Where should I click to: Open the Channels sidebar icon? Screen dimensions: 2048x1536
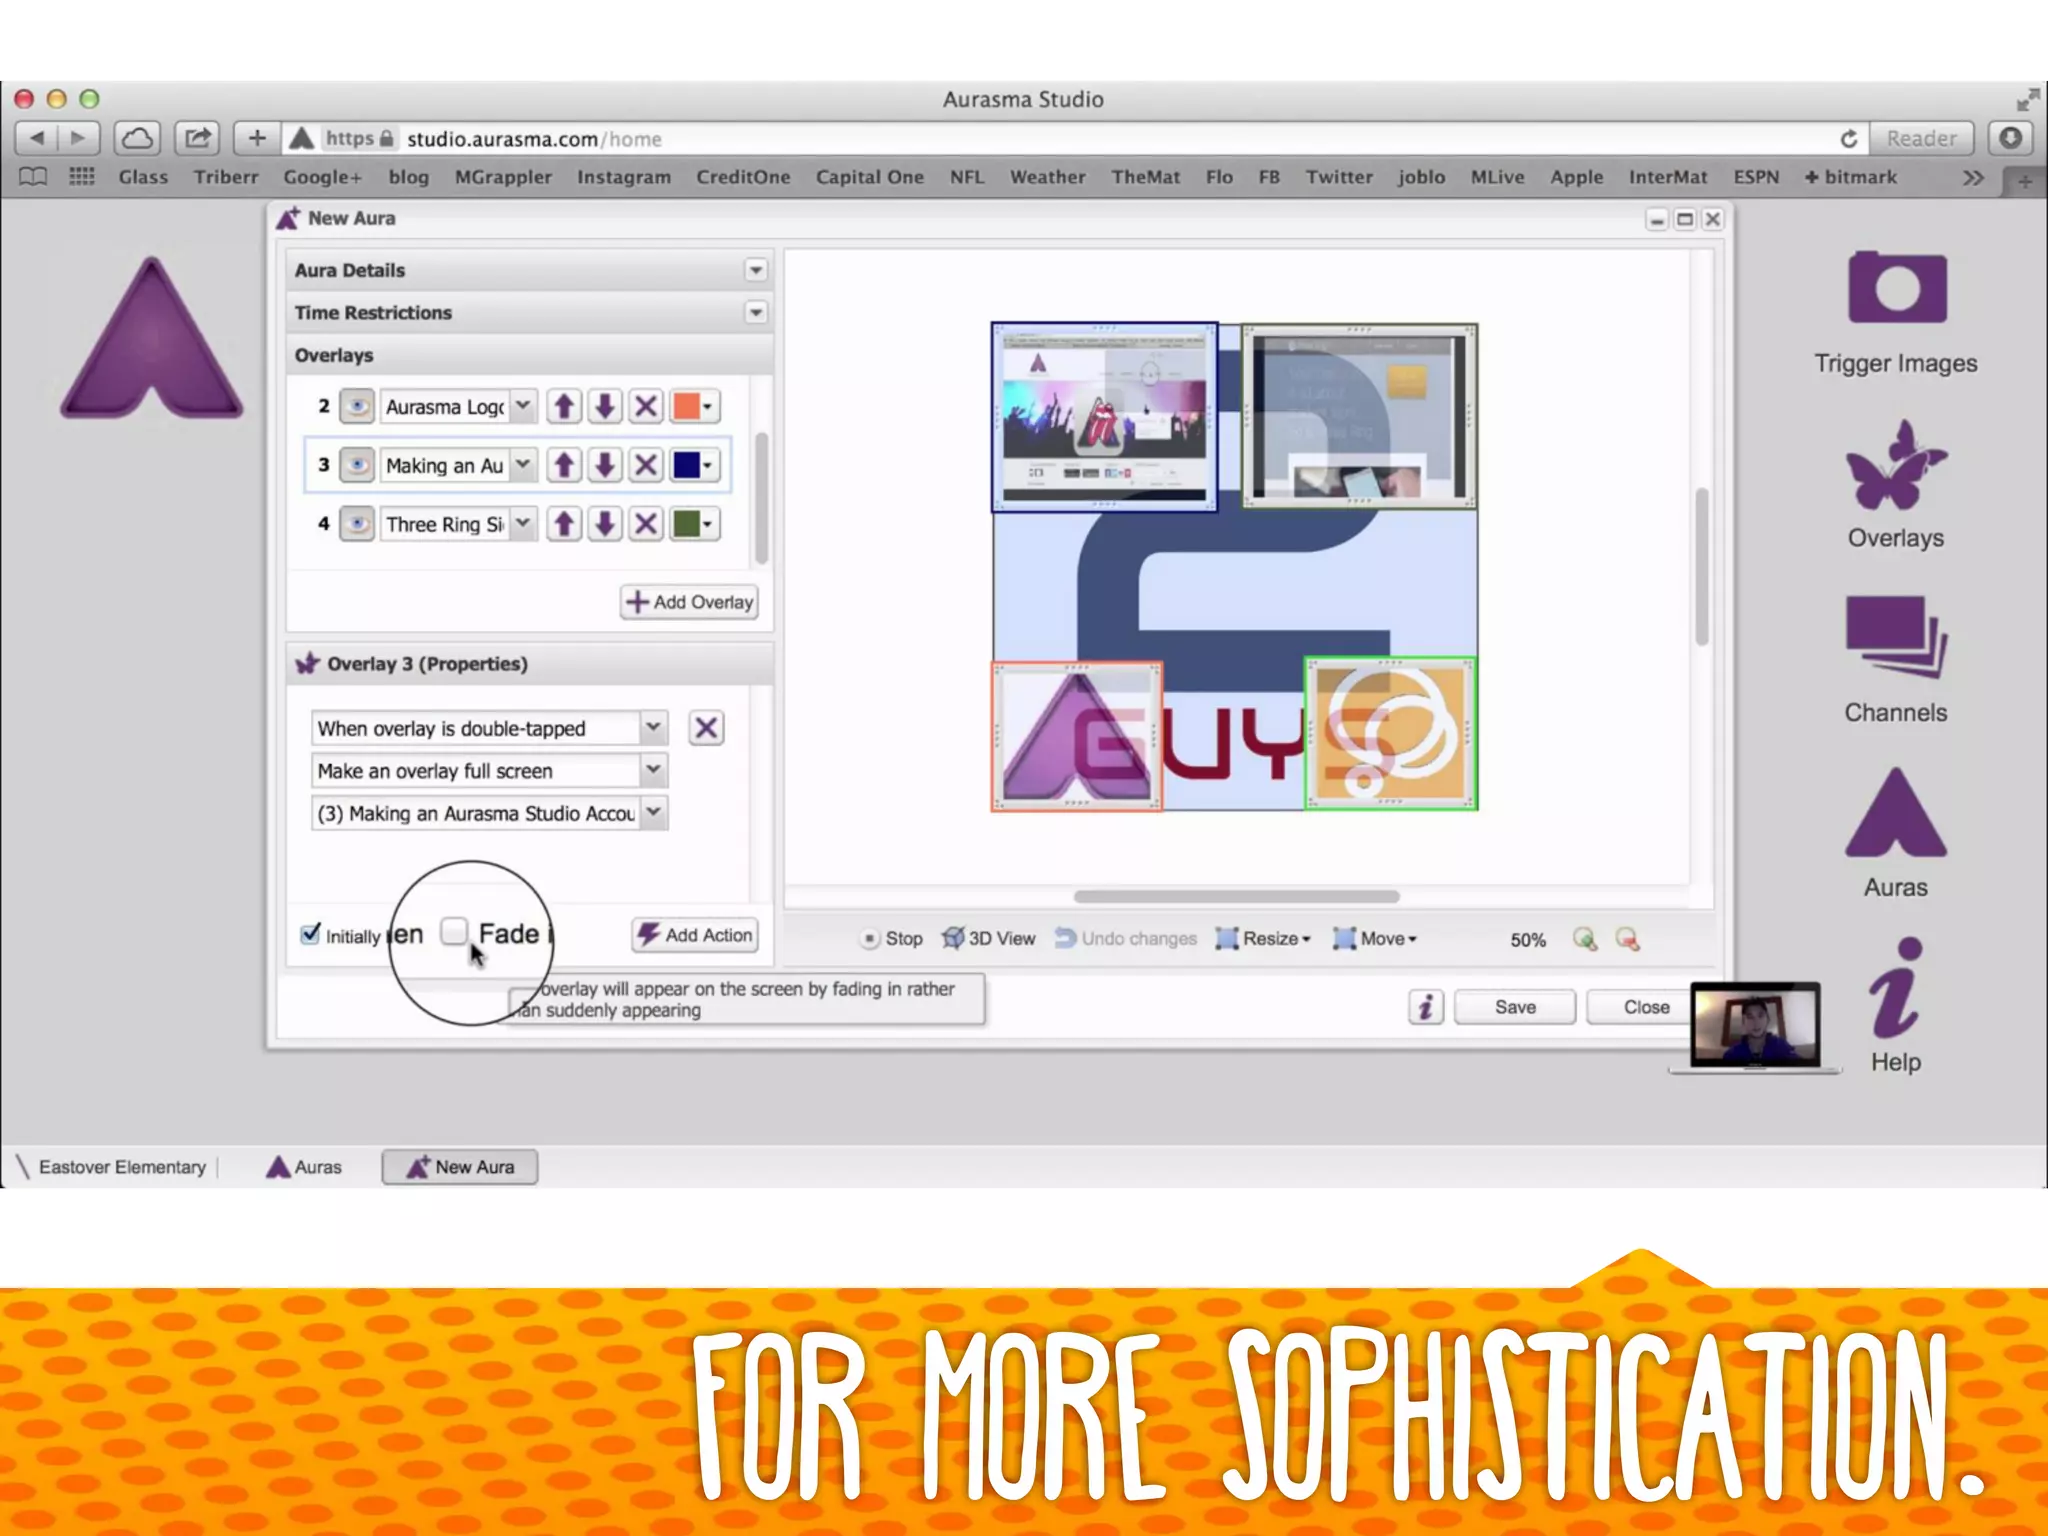(x=1896, y=638)
